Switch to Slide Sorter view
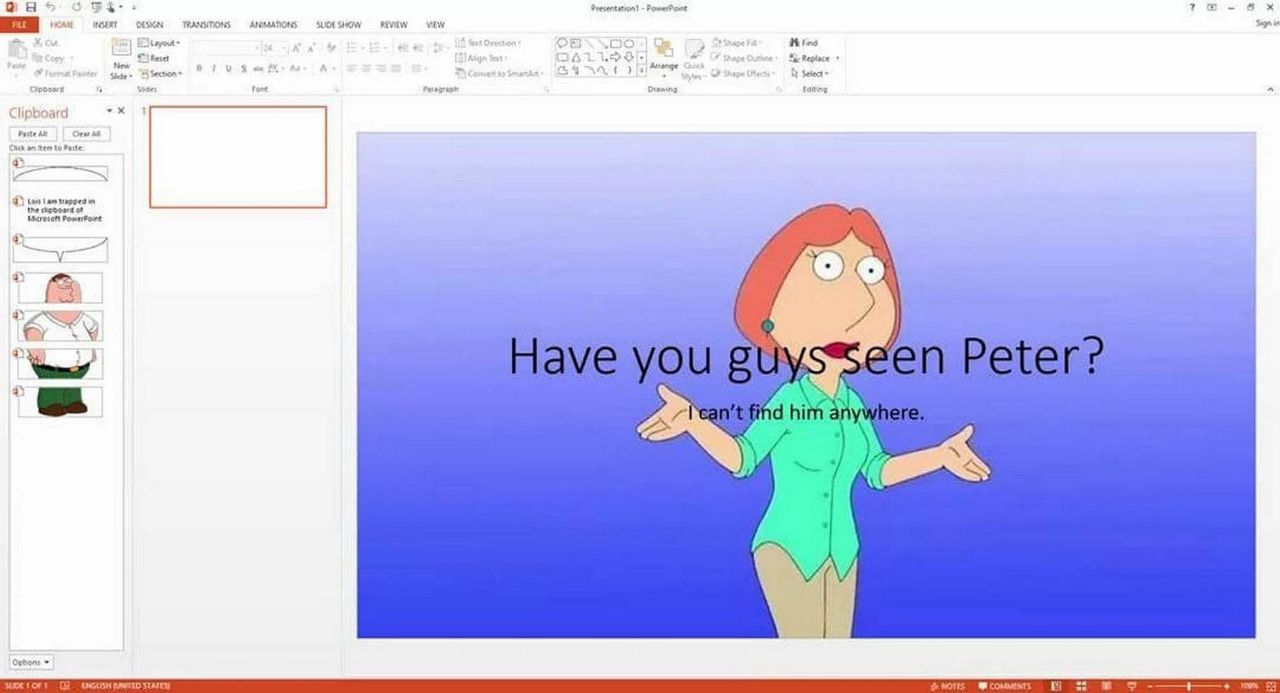1280x693 pixels. click(x=1080, y=686)
